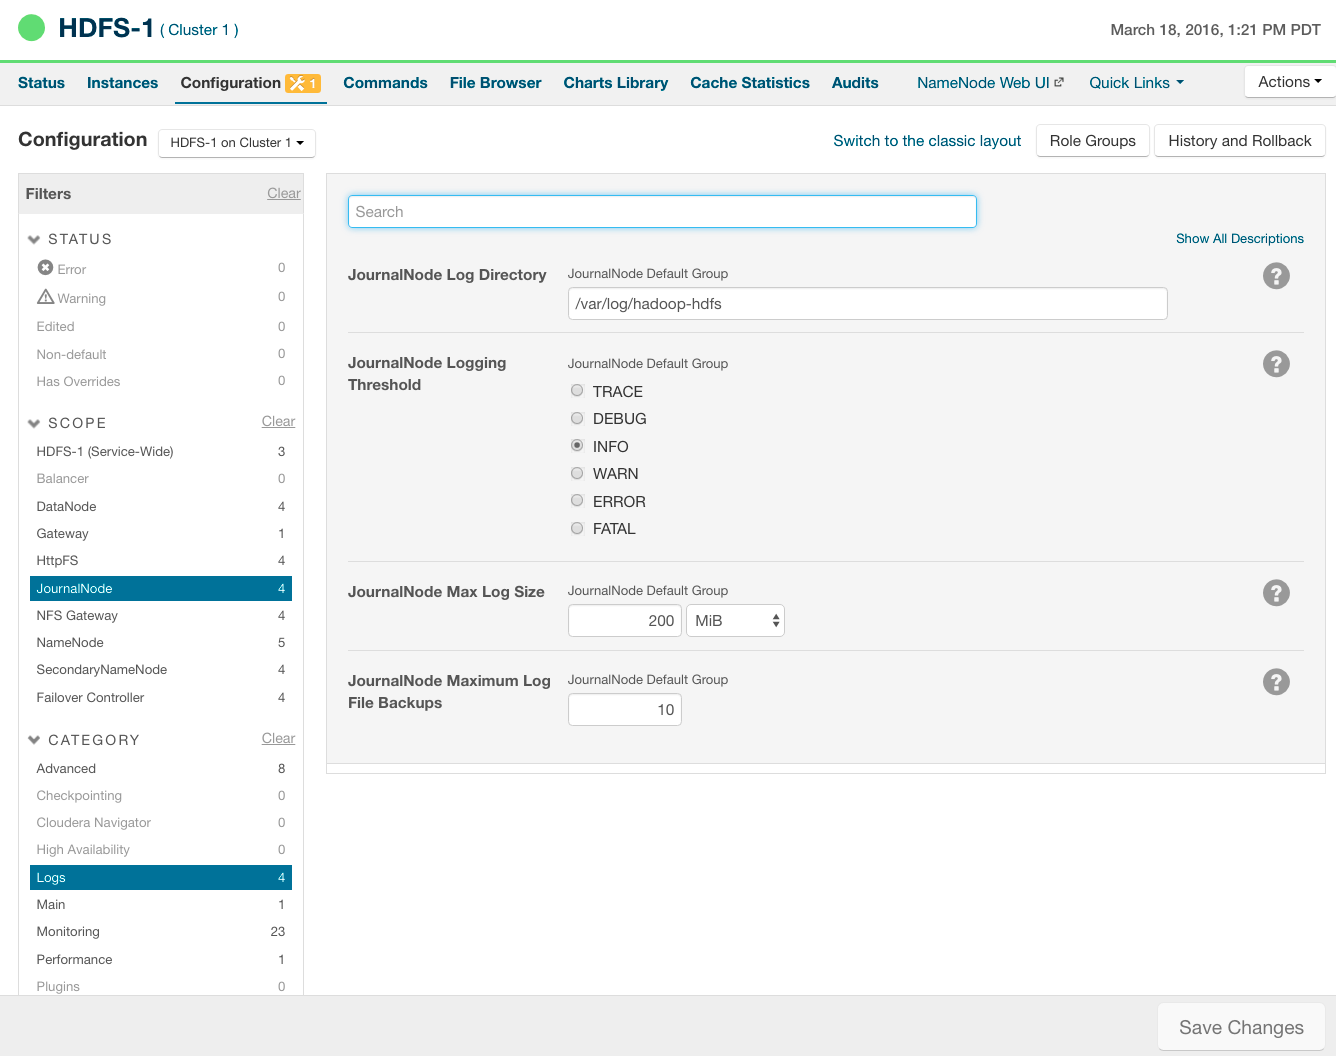Click the Warning triangle filter icon
Image resolution: width=1336 pixels, height=1056 pixels.
point(45,297)
